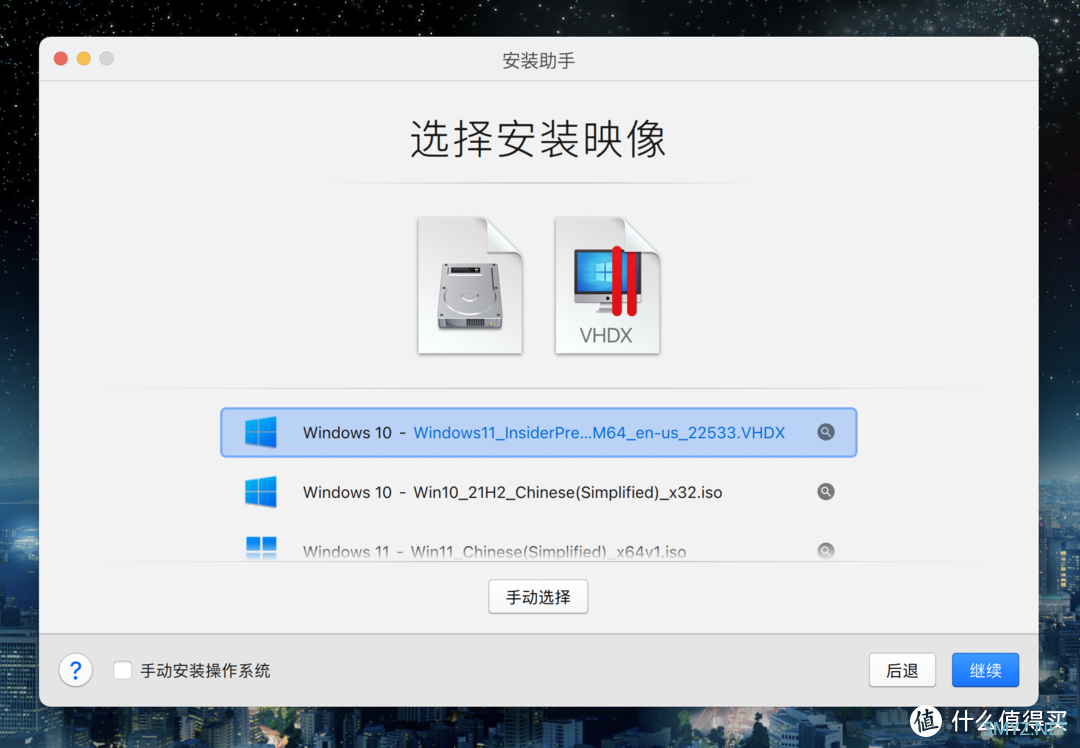
Task: Click the hard disk image file icon
Action: coord(470,286)
